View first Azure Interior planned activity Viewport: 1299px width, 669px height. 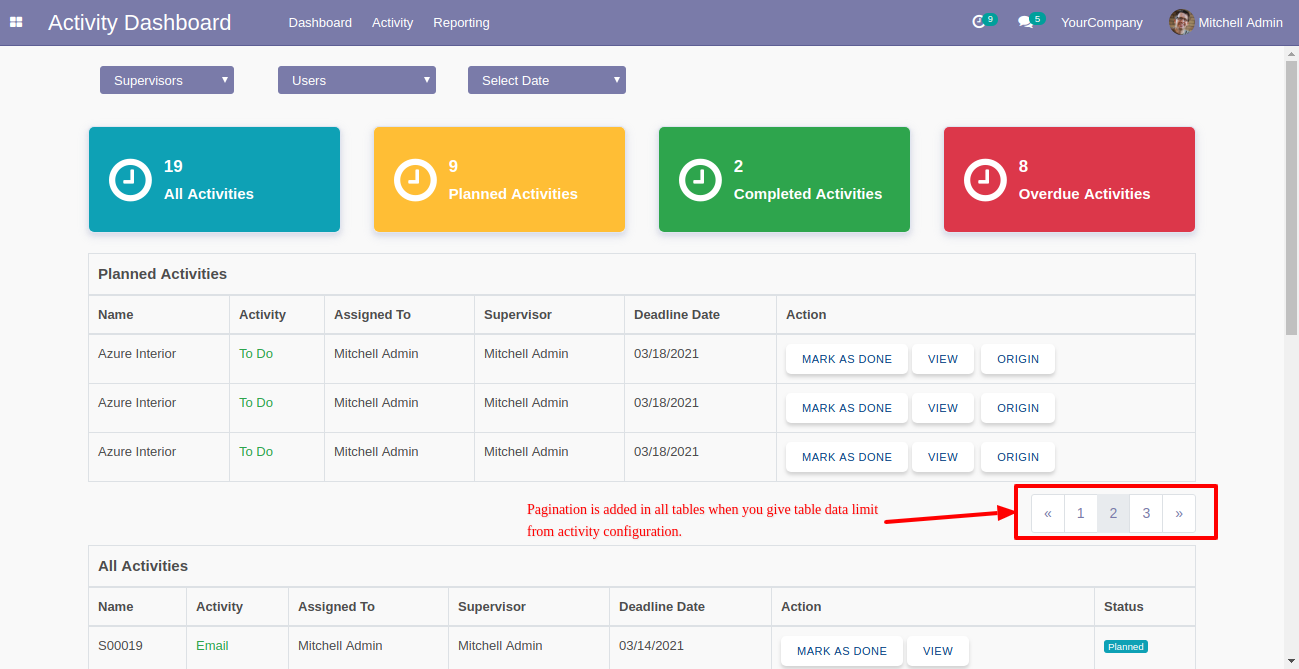click(943, 359)
